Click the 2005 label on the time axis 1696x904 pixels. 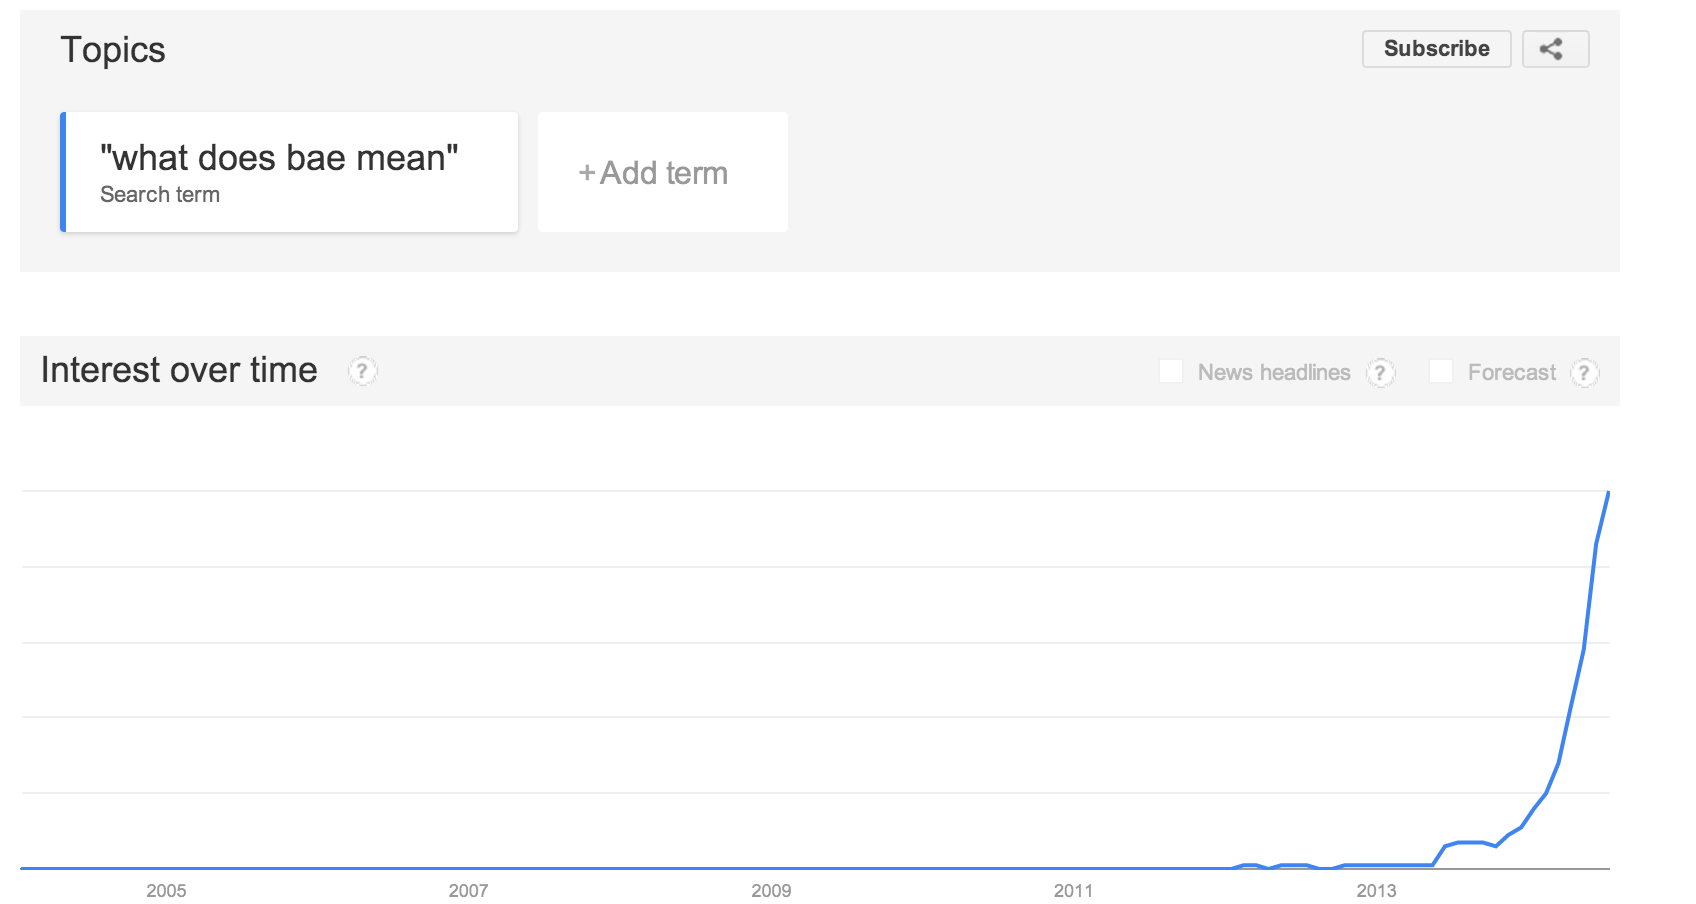coord(166,890)
